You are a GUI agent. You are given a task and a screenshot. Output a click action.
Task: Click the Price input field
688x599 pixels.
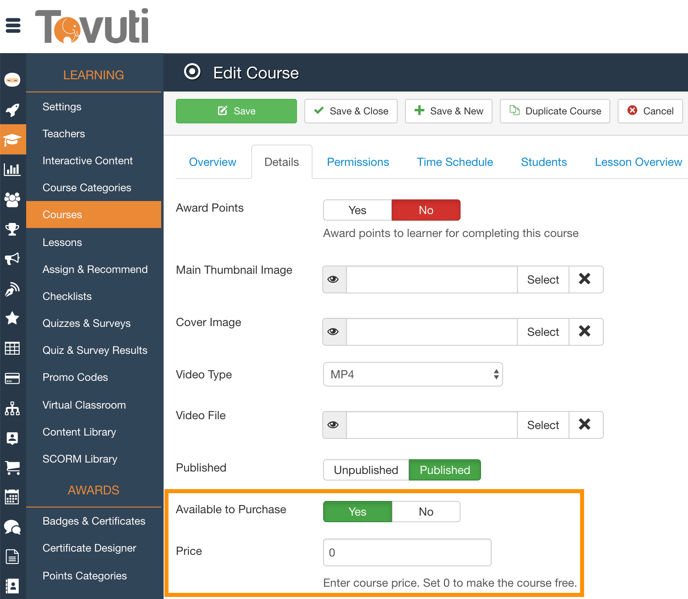tap(407, 552)
